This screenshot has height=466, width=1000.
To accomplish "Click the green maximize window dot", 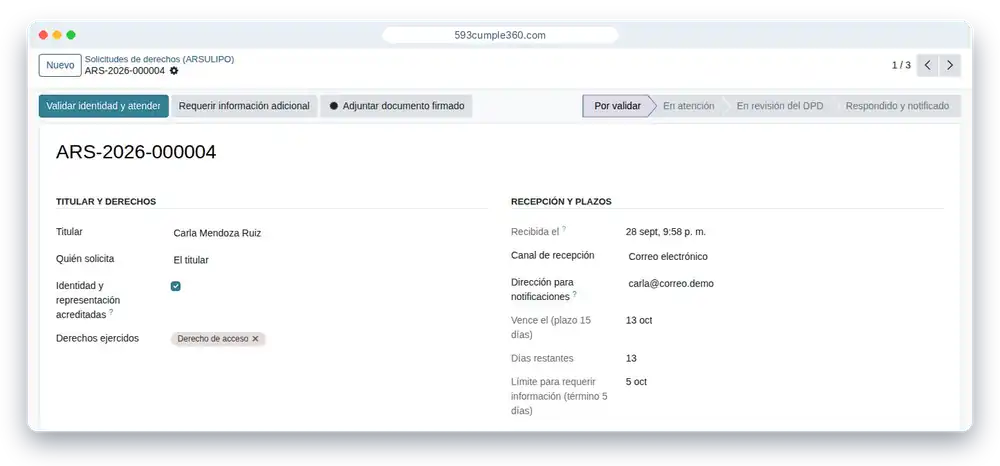I will coord(71,35).
